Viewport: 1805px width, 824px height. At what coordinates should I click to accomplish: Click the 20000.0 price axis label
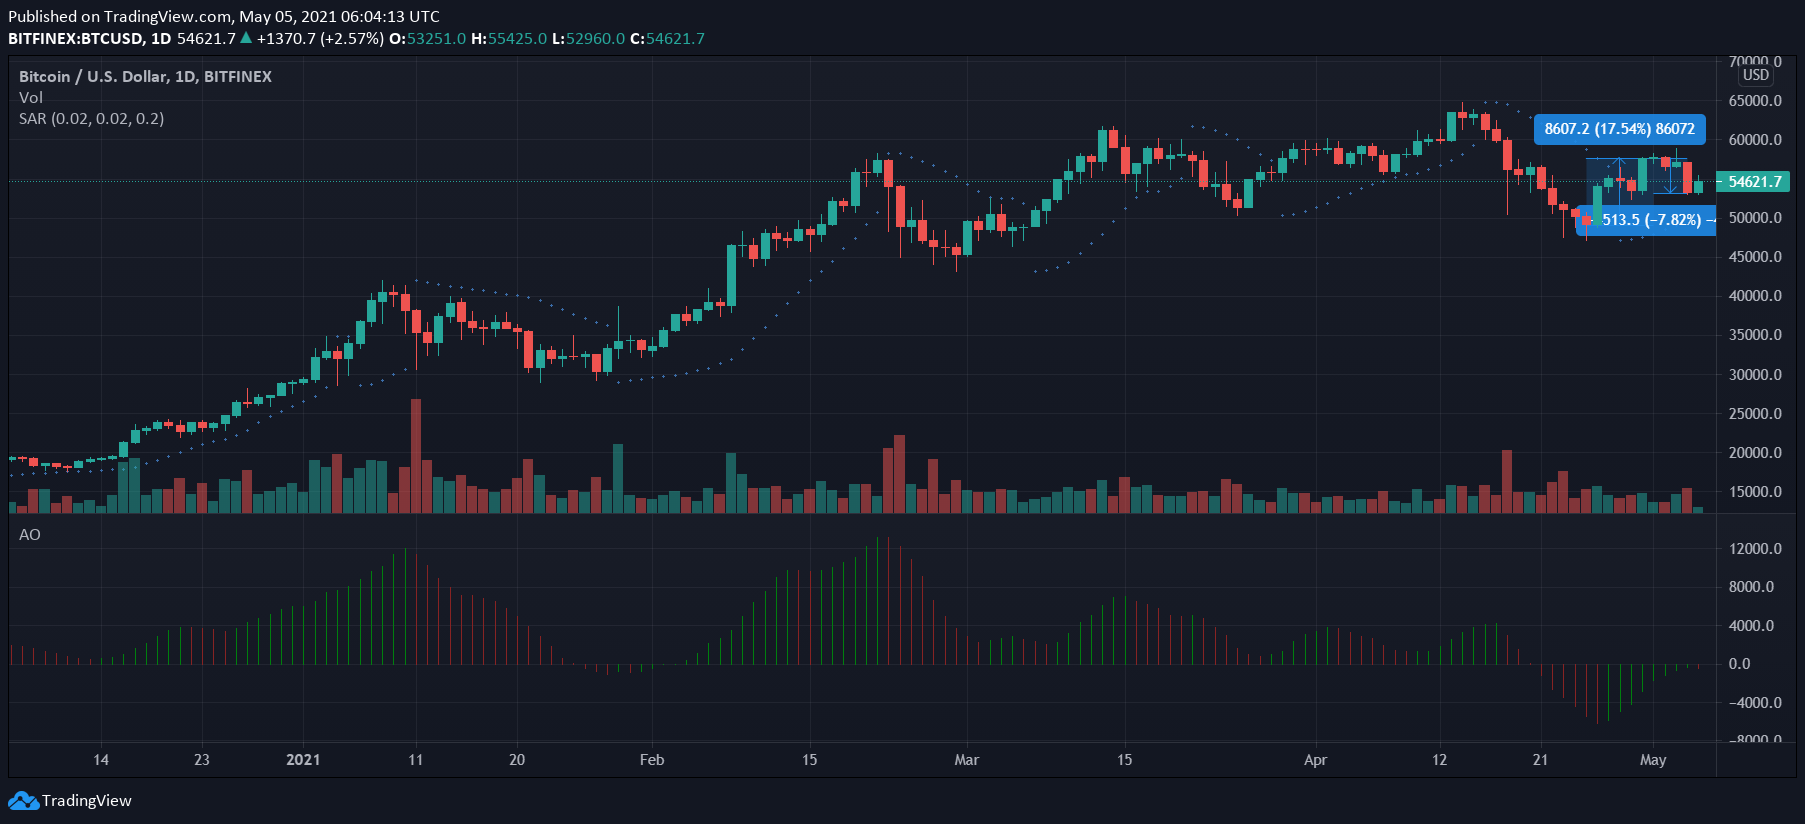pos(1755,453)
